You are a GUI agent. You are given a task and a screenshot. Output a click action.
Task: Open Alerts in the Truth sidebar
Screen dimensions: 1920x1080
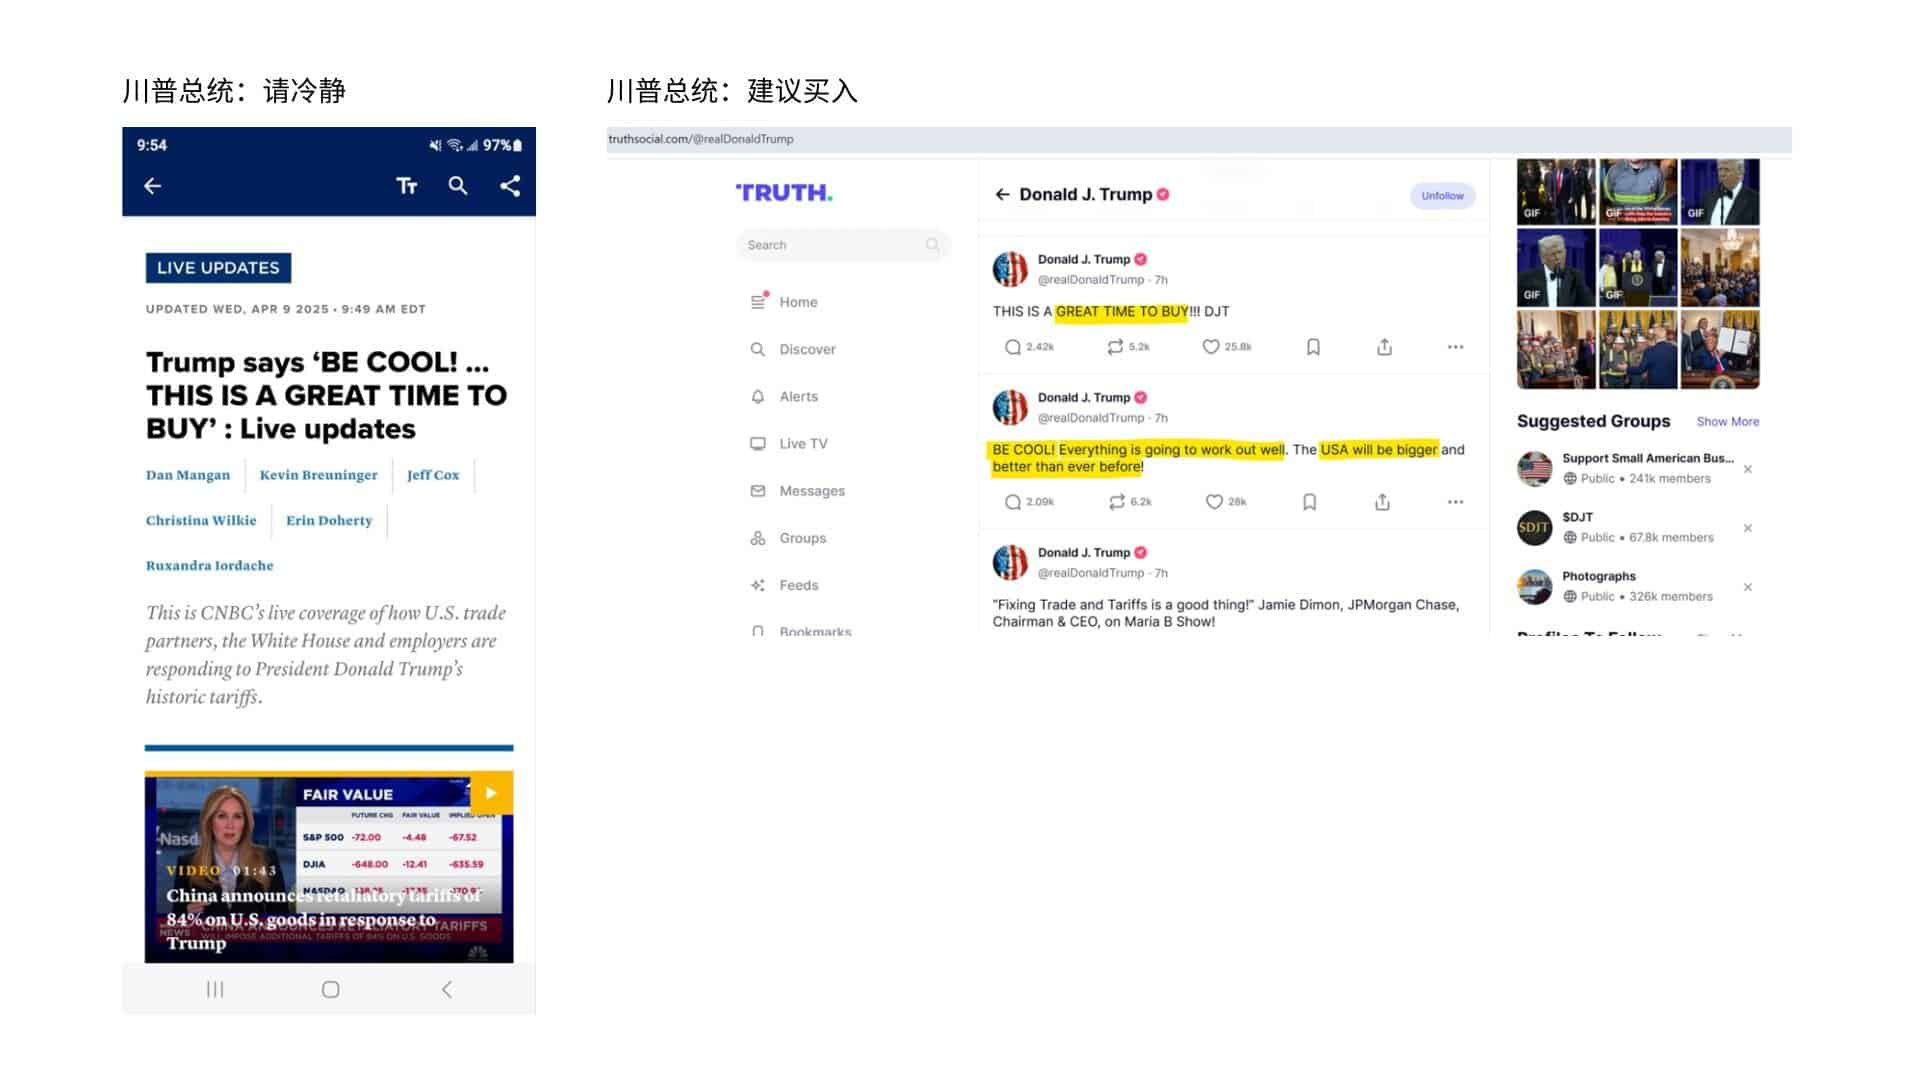pyautogui.click(x=785, y=396)
